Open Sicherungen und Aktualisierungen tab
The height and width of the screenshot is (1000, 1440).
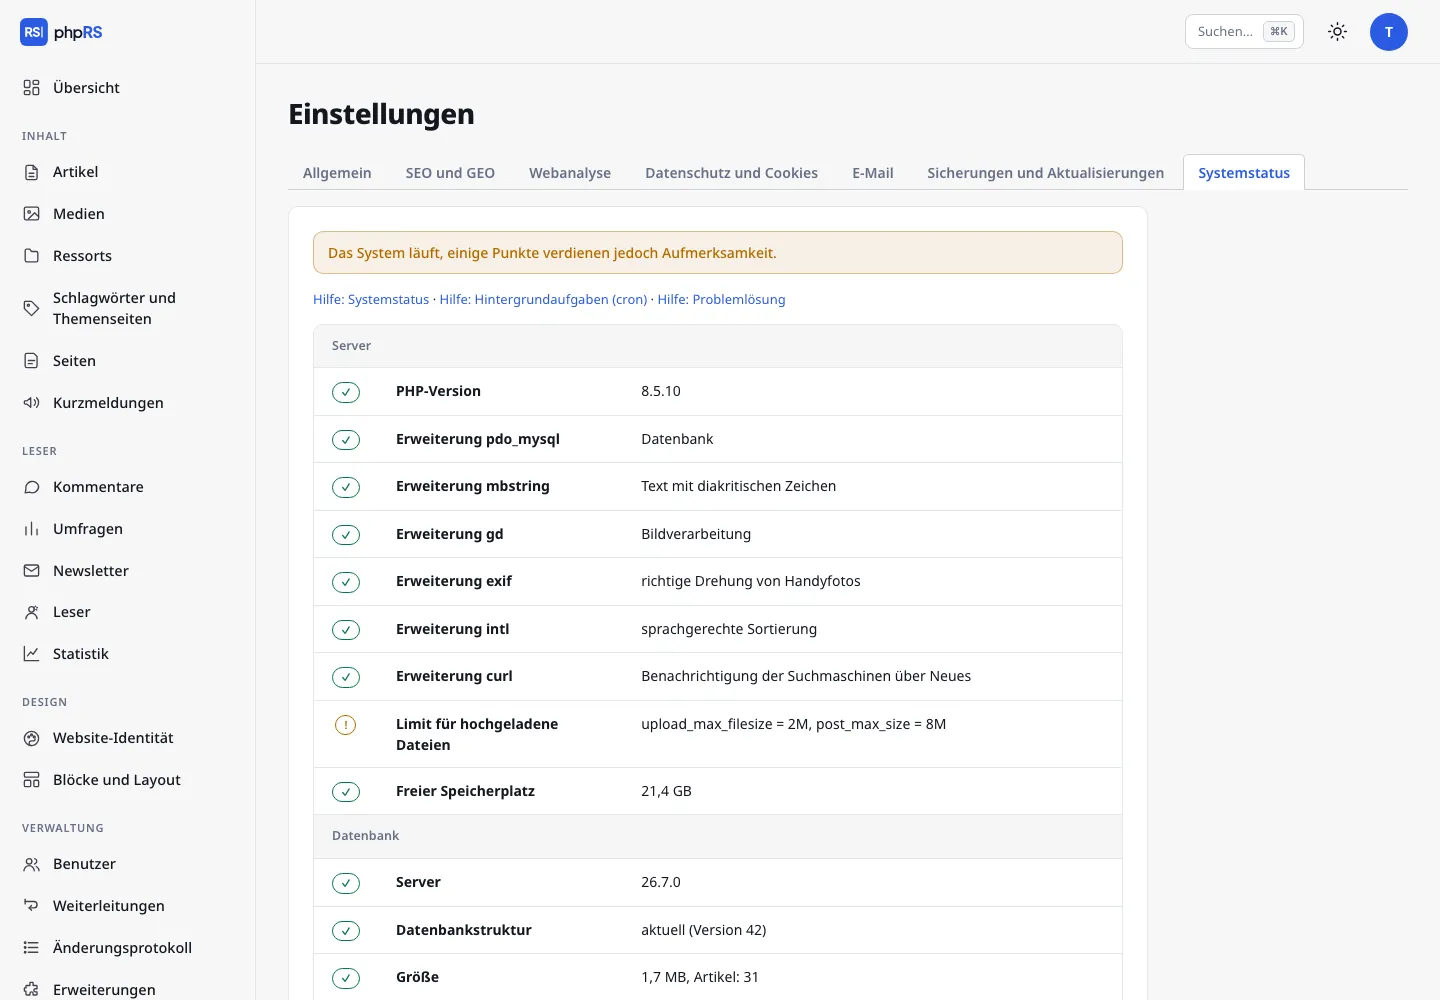click(1046, 173)
